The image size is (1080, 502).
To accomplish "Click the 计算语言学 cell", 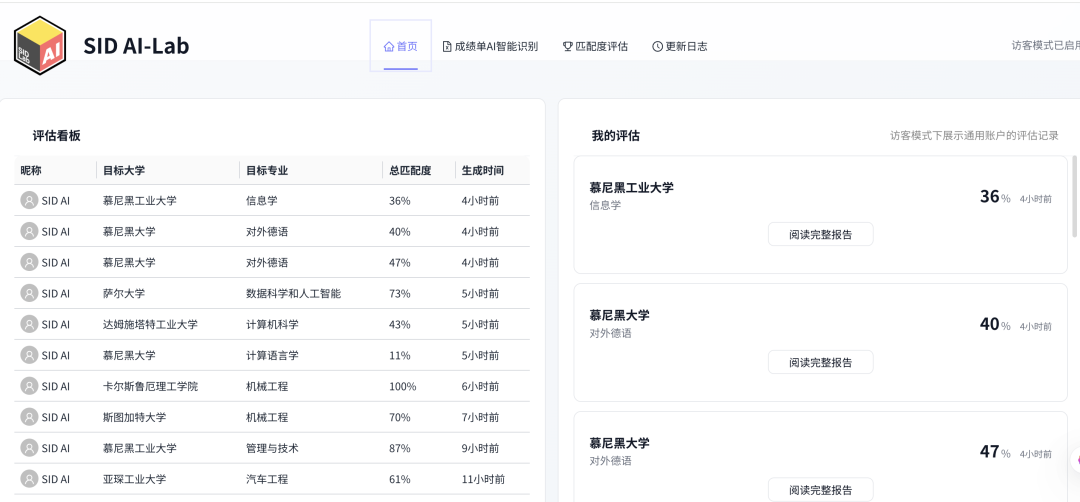I will [x=272, y=355].
